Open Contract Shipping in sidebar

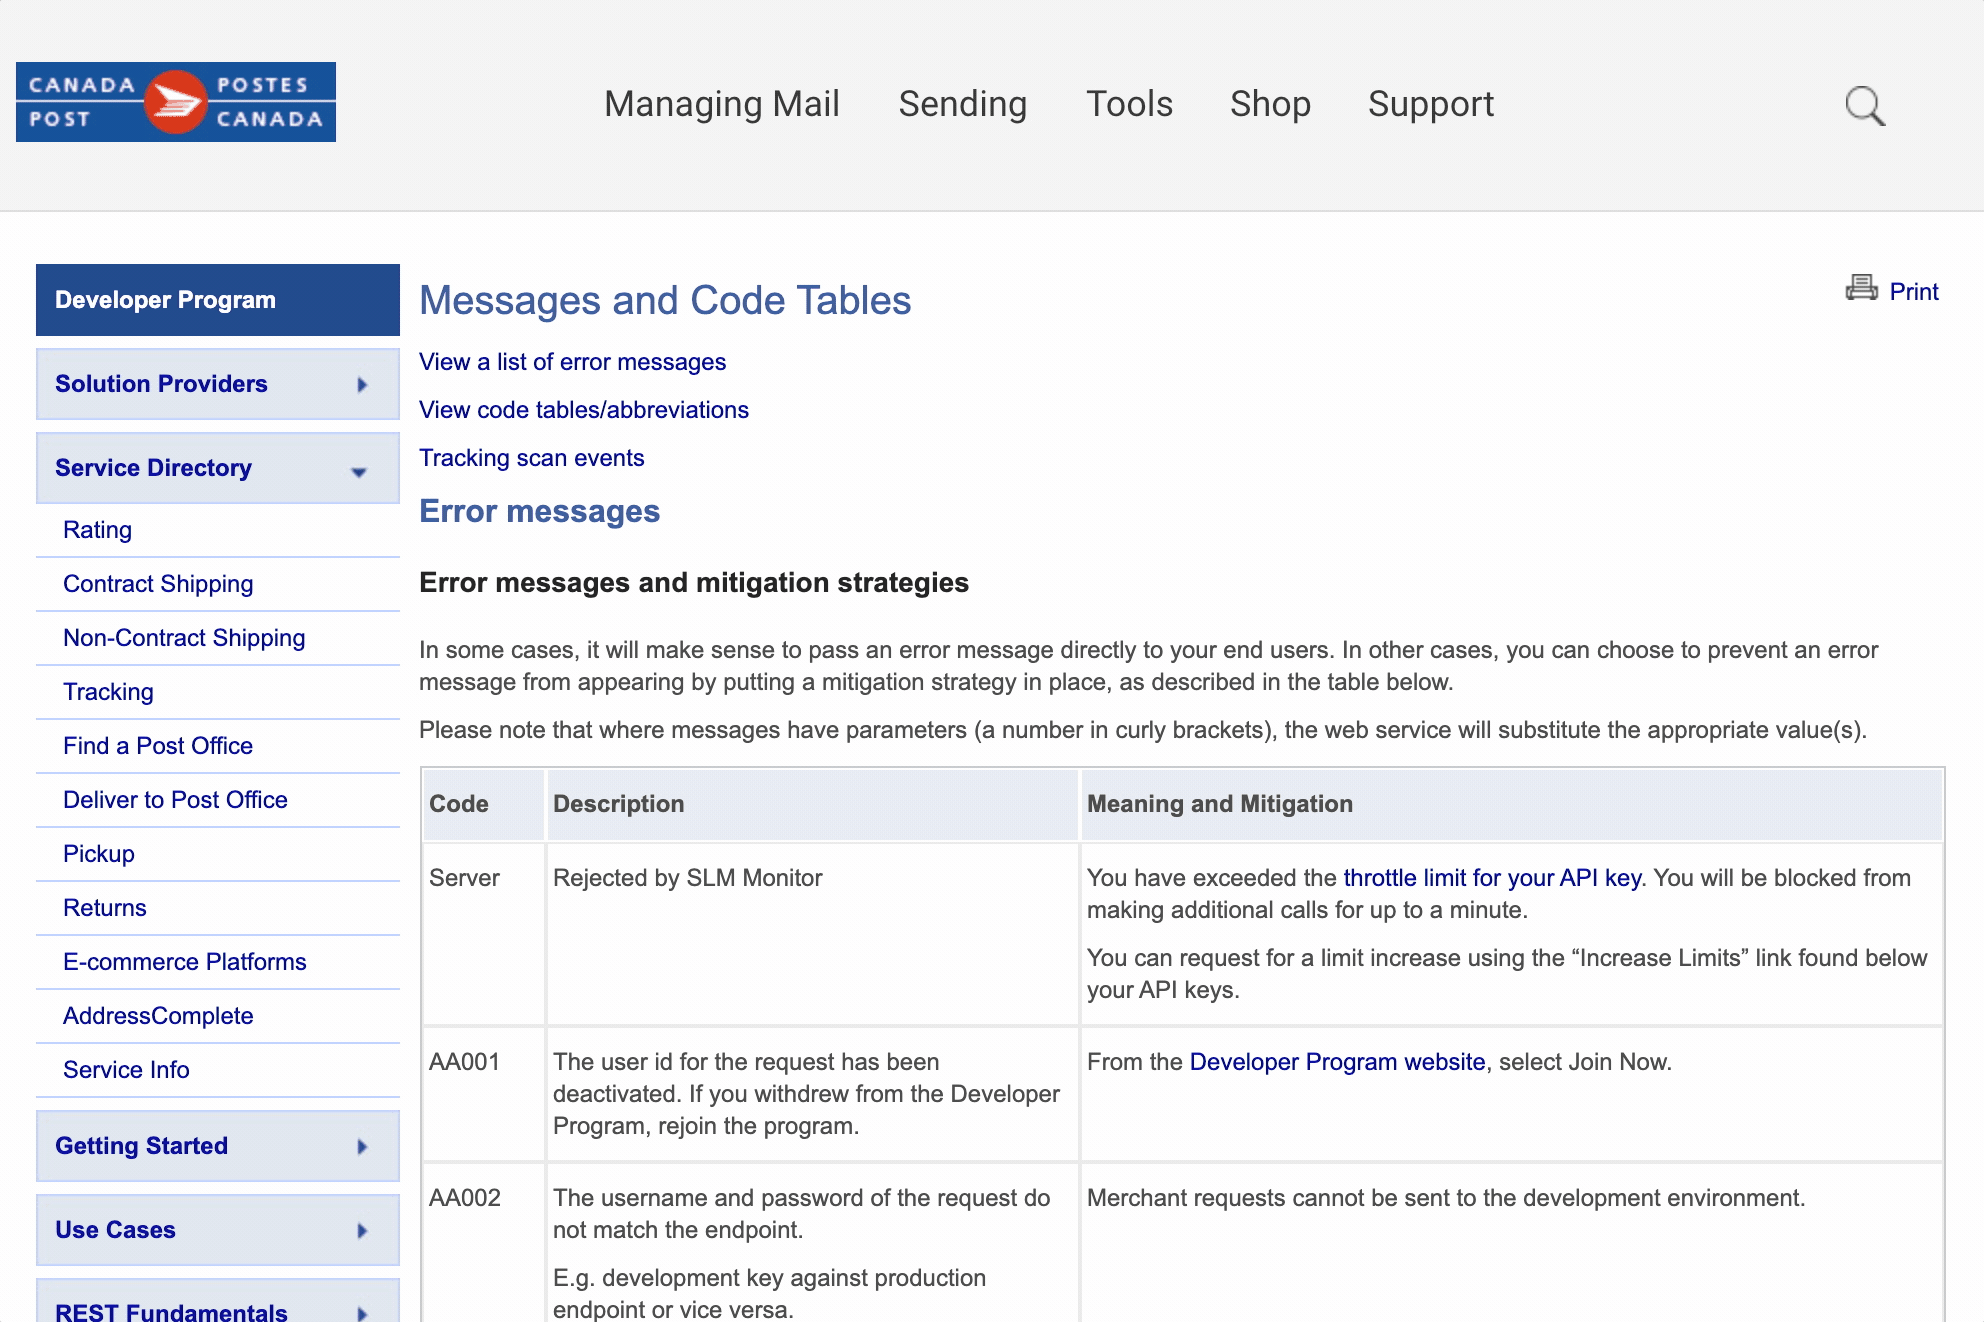(158, 584)
